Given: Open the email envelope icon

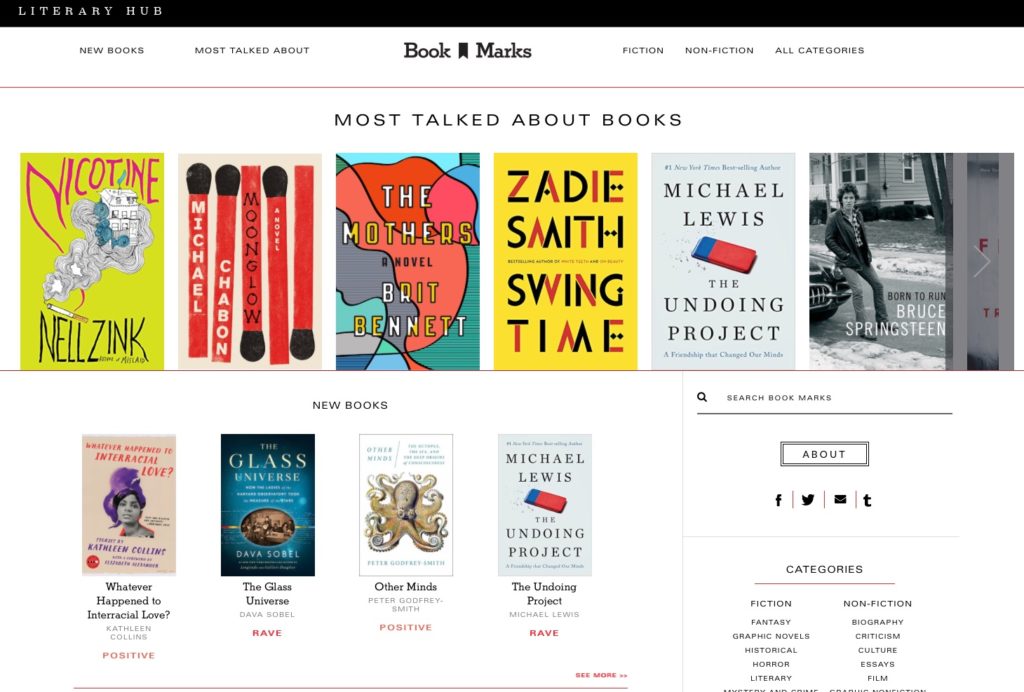Looking at the screenshot, I should point(838,499).
